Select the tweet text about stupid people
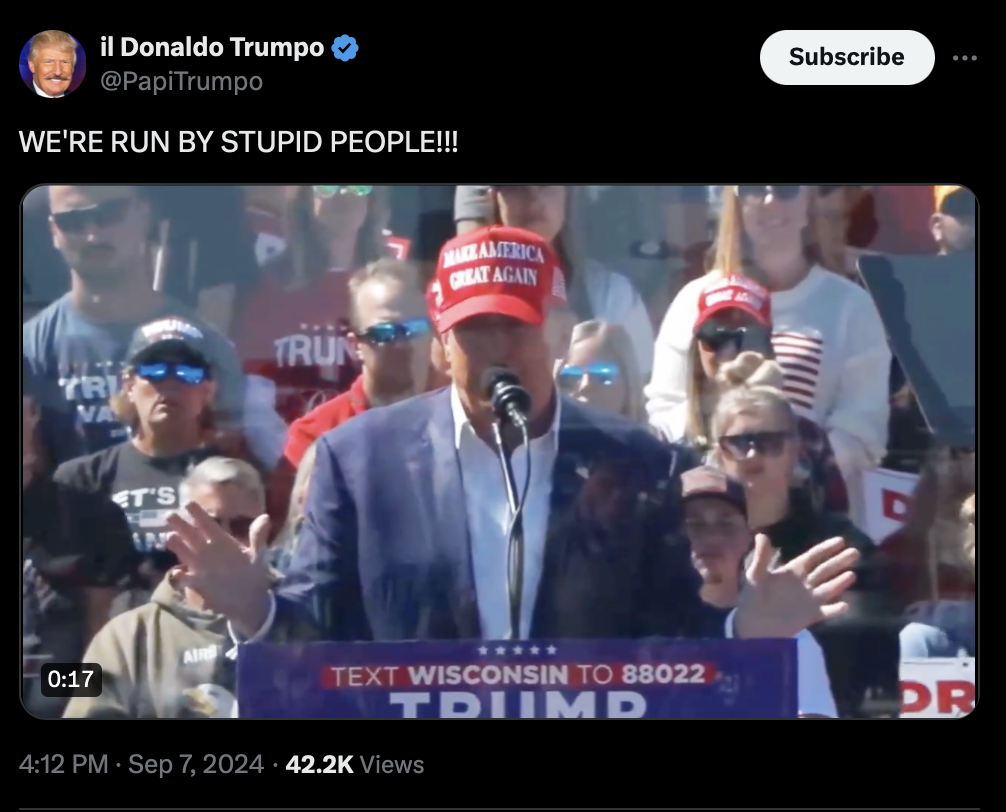This screenshot has width=1006, height=812. coord(239,142)
